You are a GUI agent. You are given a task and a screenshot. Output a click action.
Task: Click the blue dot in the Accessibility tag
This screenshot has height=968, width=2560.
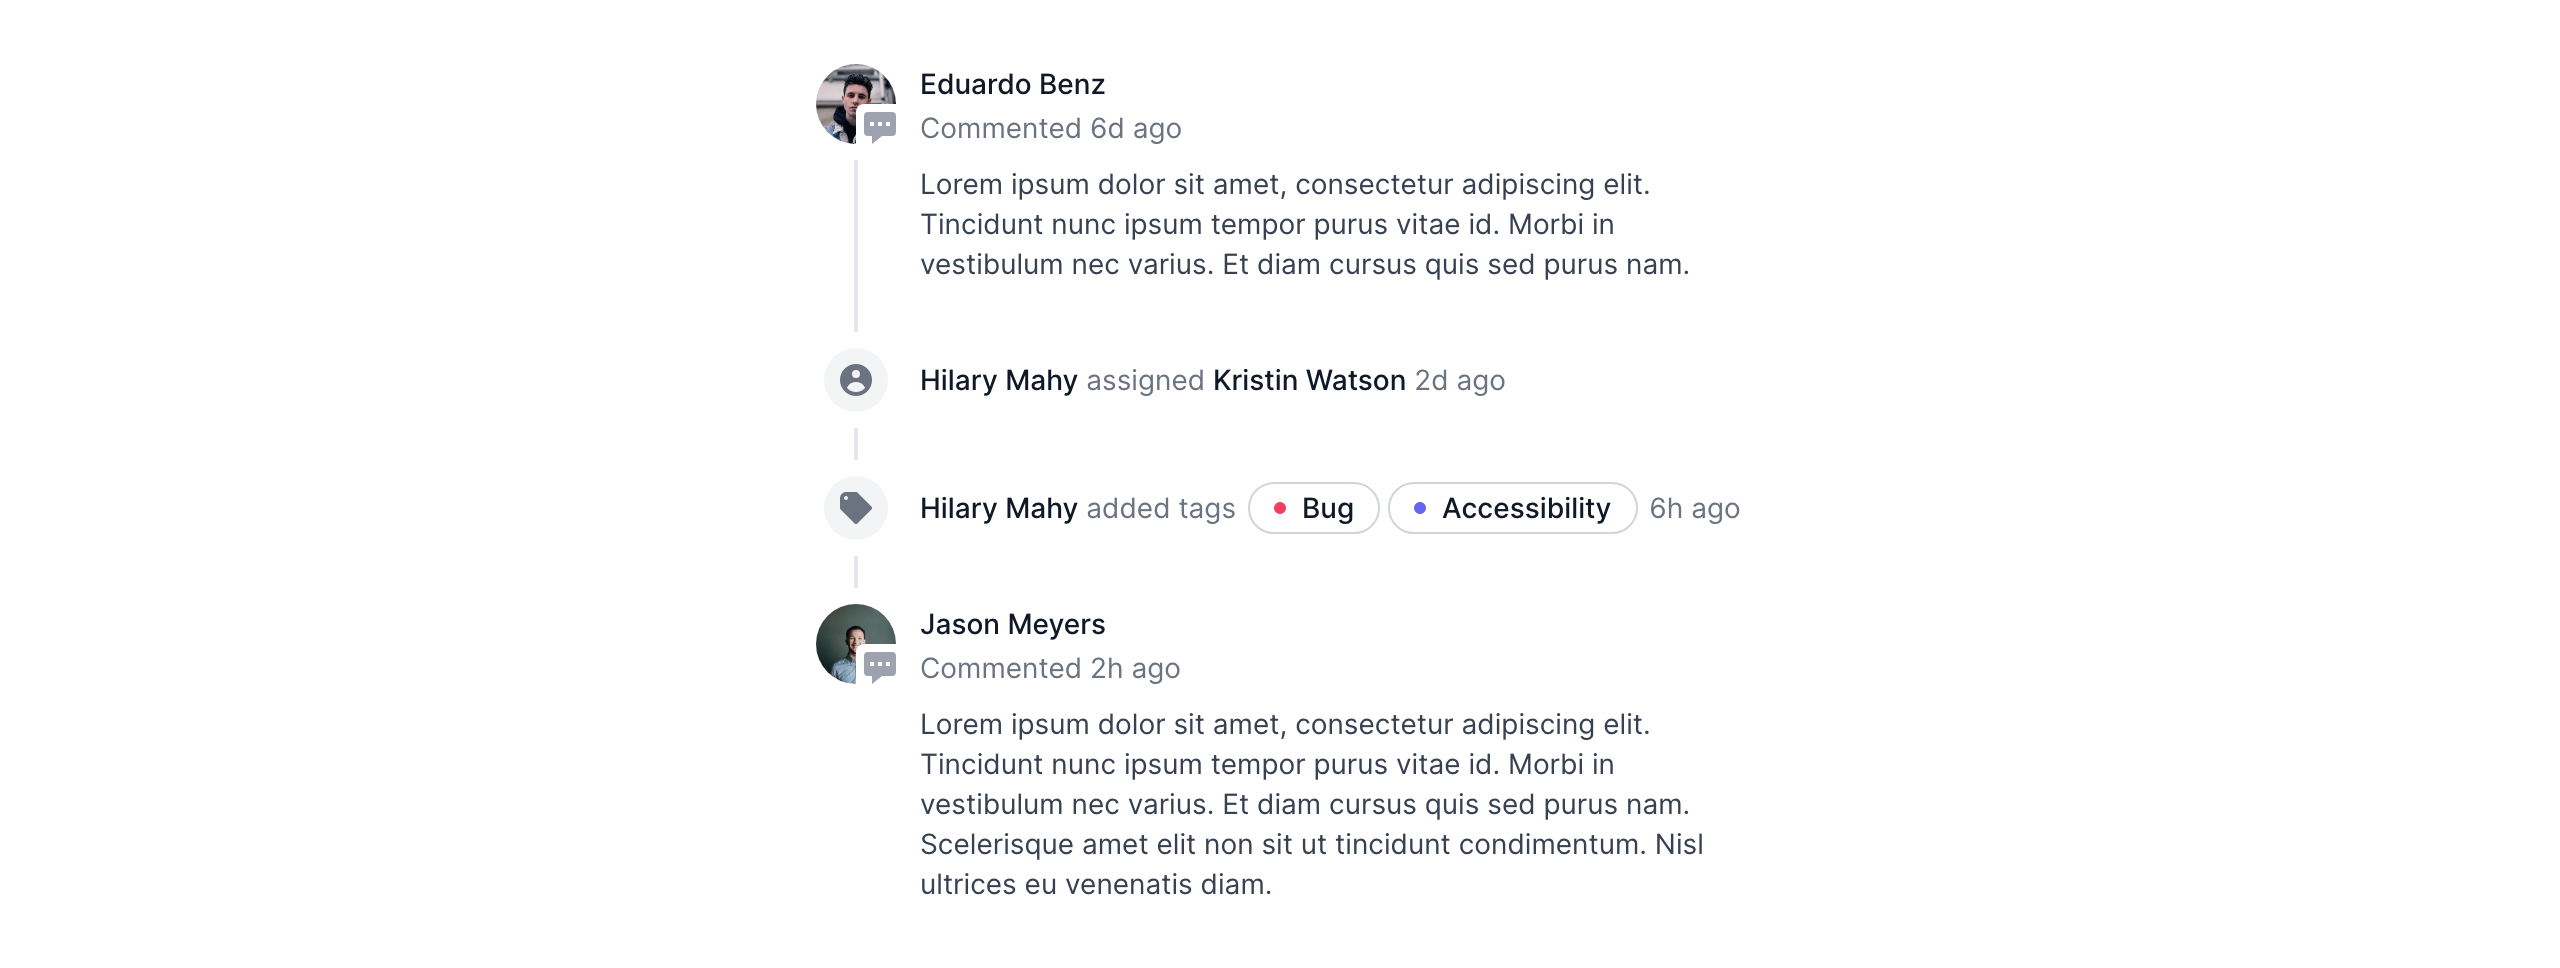1419,509
